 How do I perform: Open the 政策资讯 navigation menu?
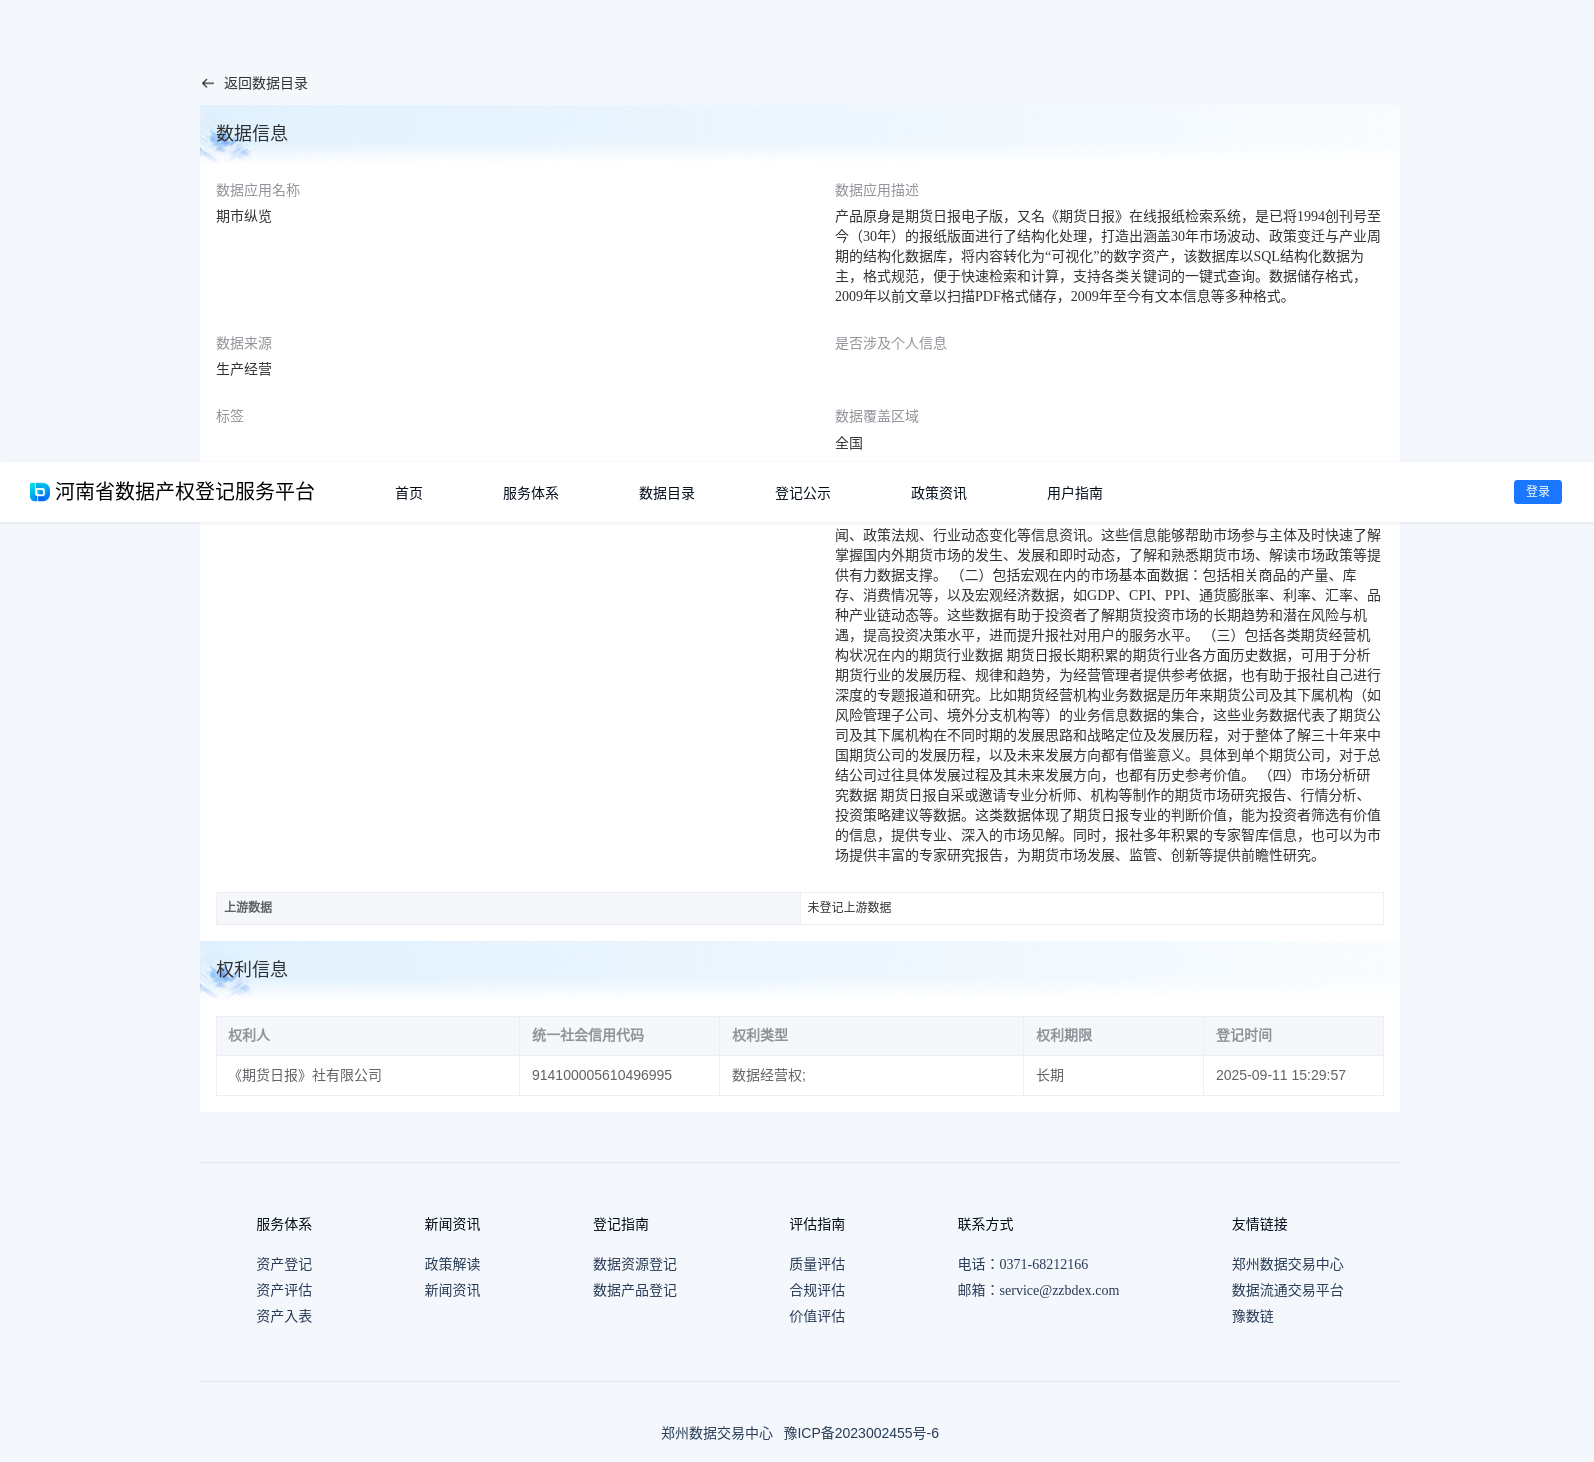(939, 493)
